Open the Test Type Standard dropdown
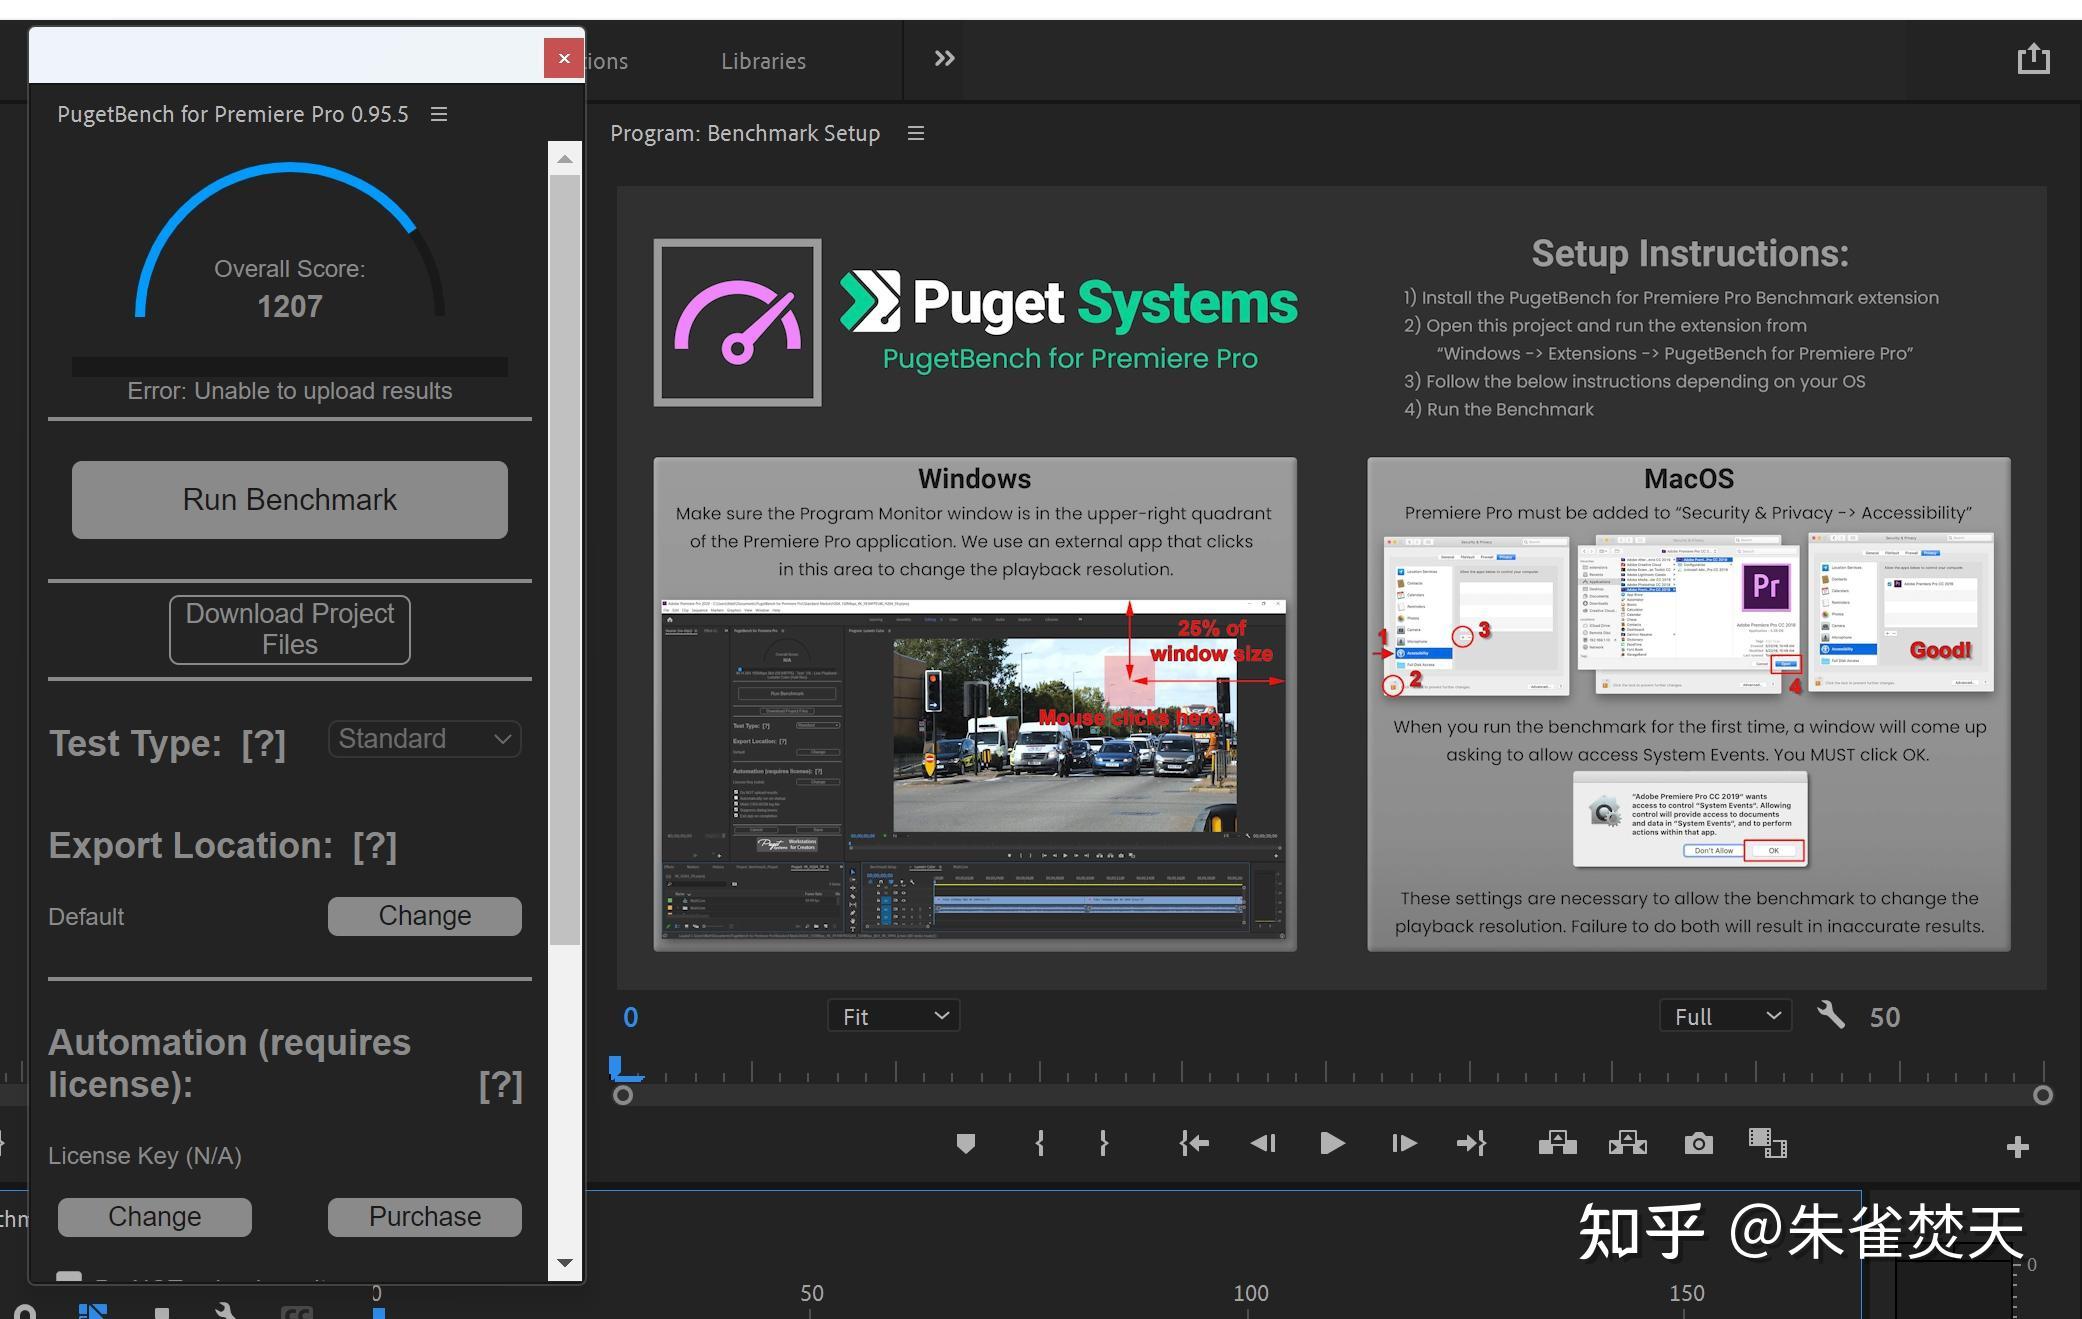 click(424, 739)
